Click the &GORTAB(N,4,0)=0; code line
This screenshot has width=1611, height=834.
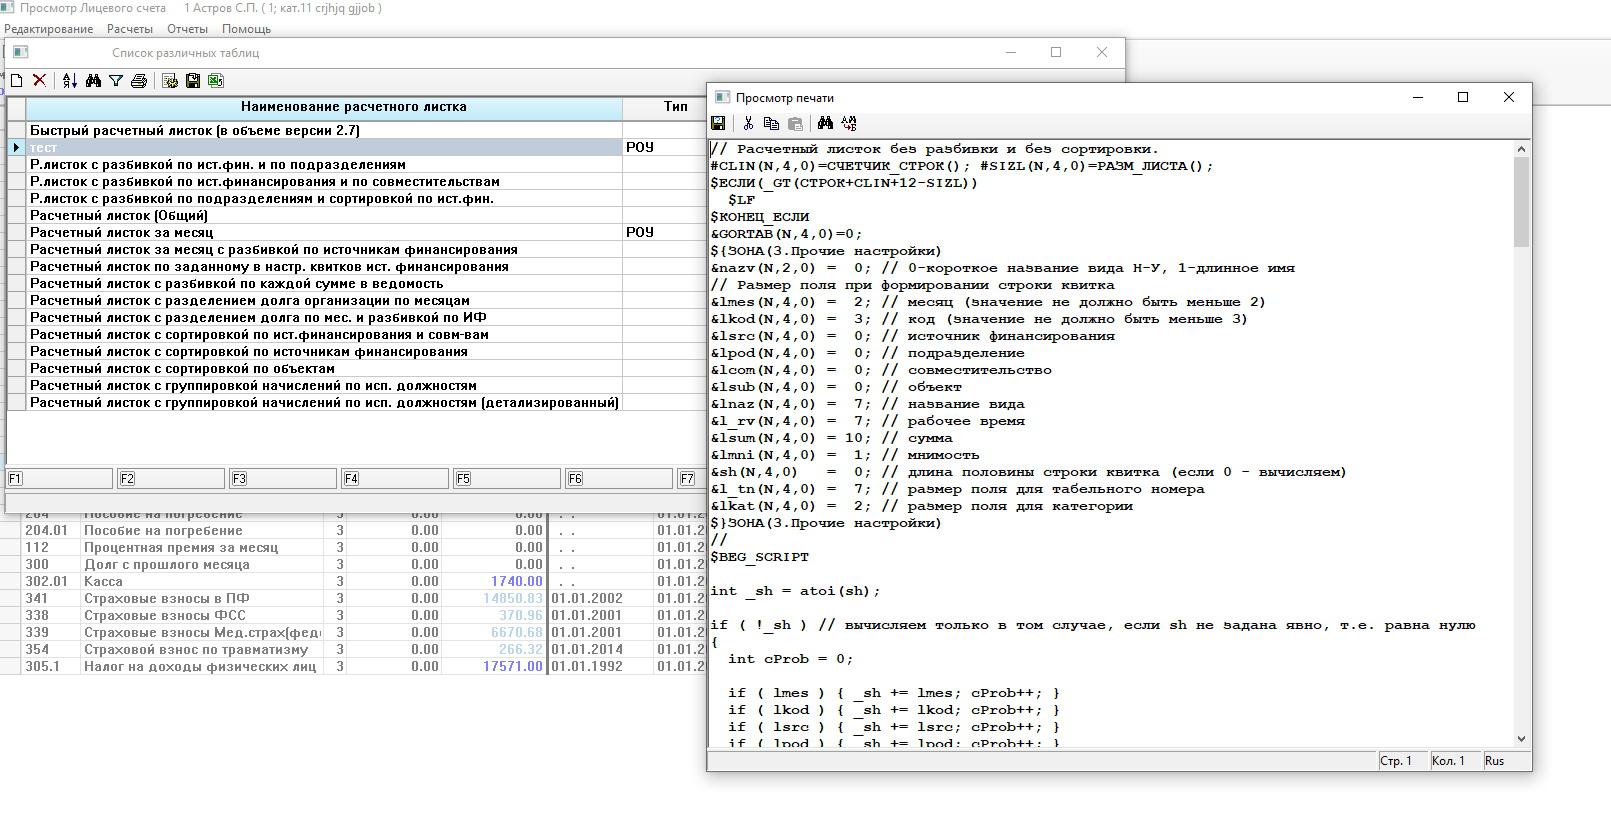coord(786,234)
